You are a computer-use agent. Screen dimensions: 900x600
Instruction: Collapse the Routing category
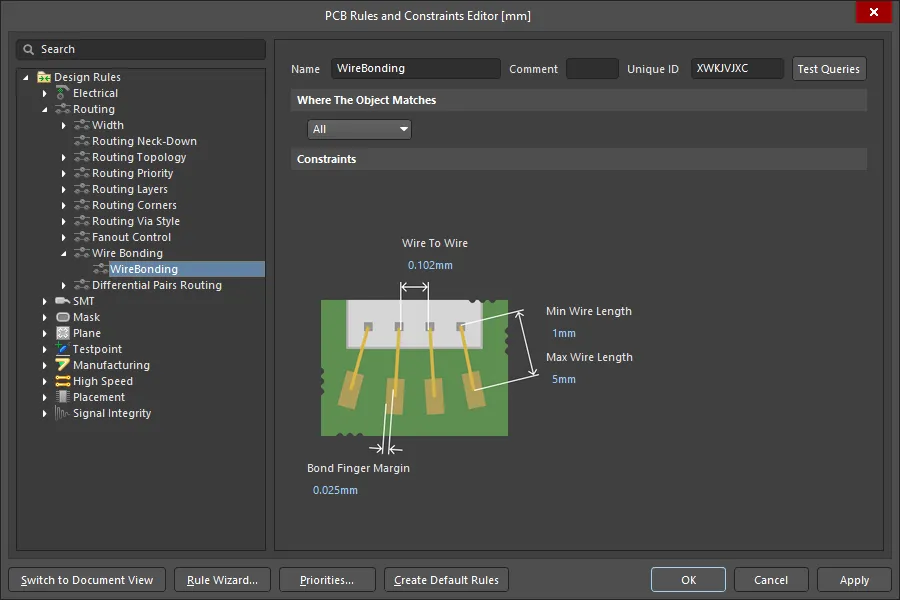click(44, 109)
